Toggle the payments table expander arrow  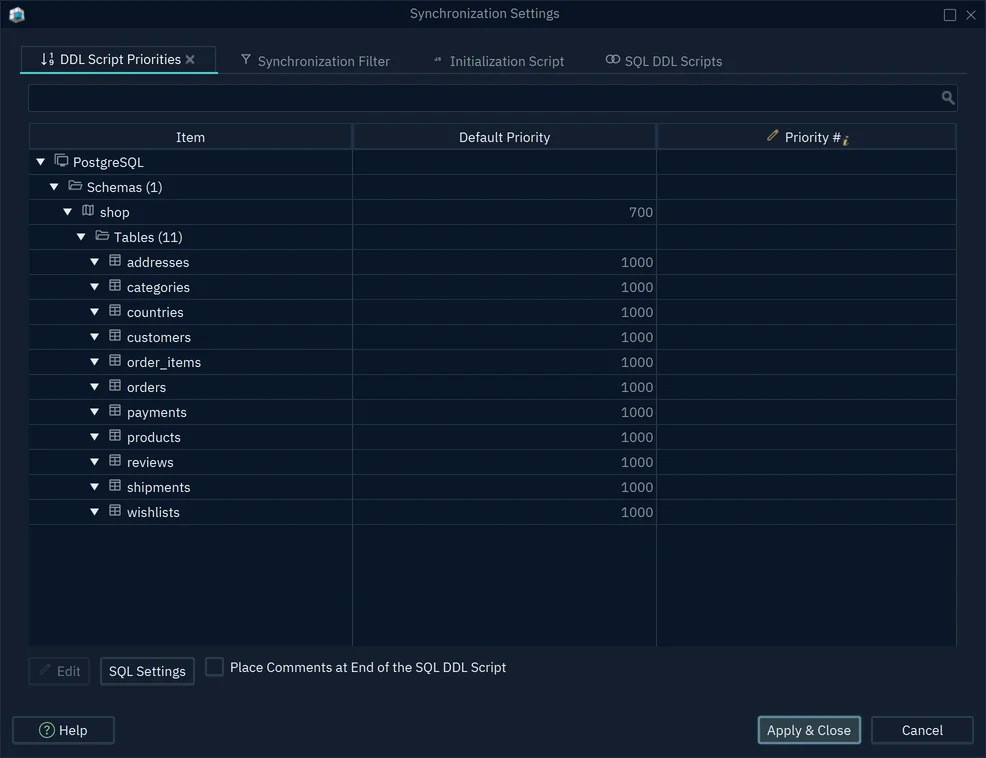click(94, 412)
